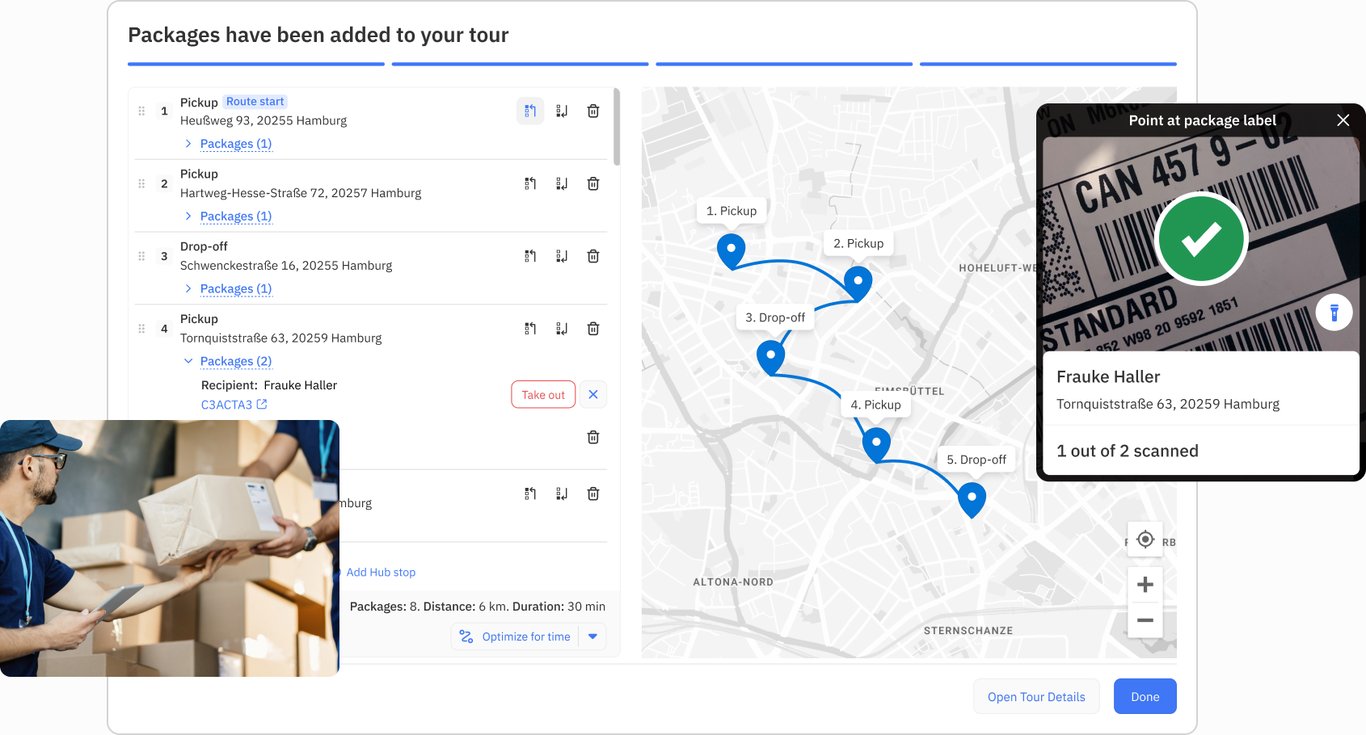Set Schwenckestraße 16 as route end
This screenshot has height=735, width=1366.
pyautogui.click(x=562, y=256)
